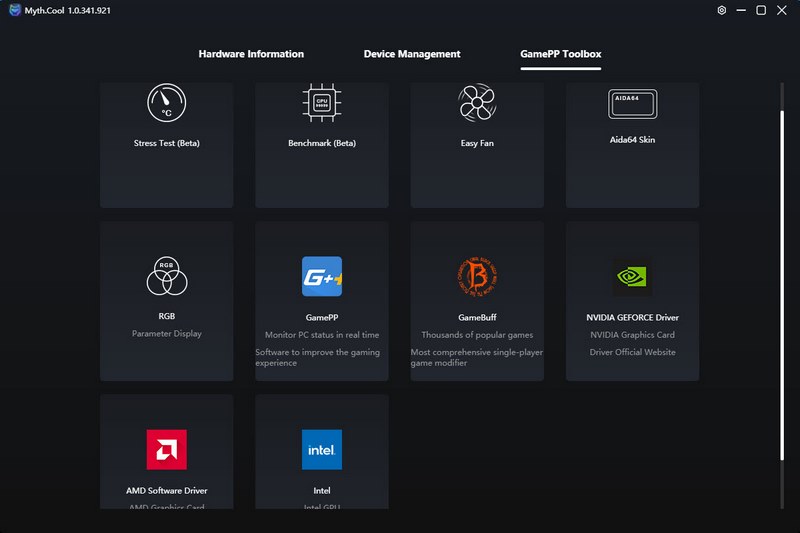Image resolution: width=800 pixels, height=533 pixels.
Task: Click the GamePP G+ logo icon
Action: click(x=321, y=276)
